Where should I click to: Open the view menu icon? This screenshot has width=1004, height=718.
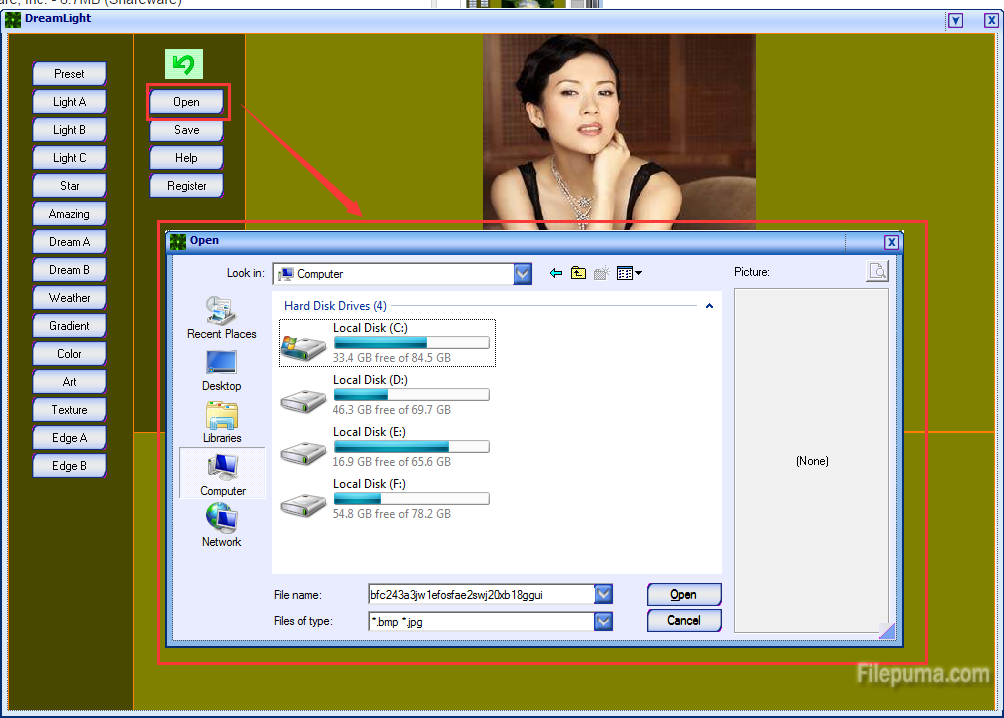tap(629, 273)
